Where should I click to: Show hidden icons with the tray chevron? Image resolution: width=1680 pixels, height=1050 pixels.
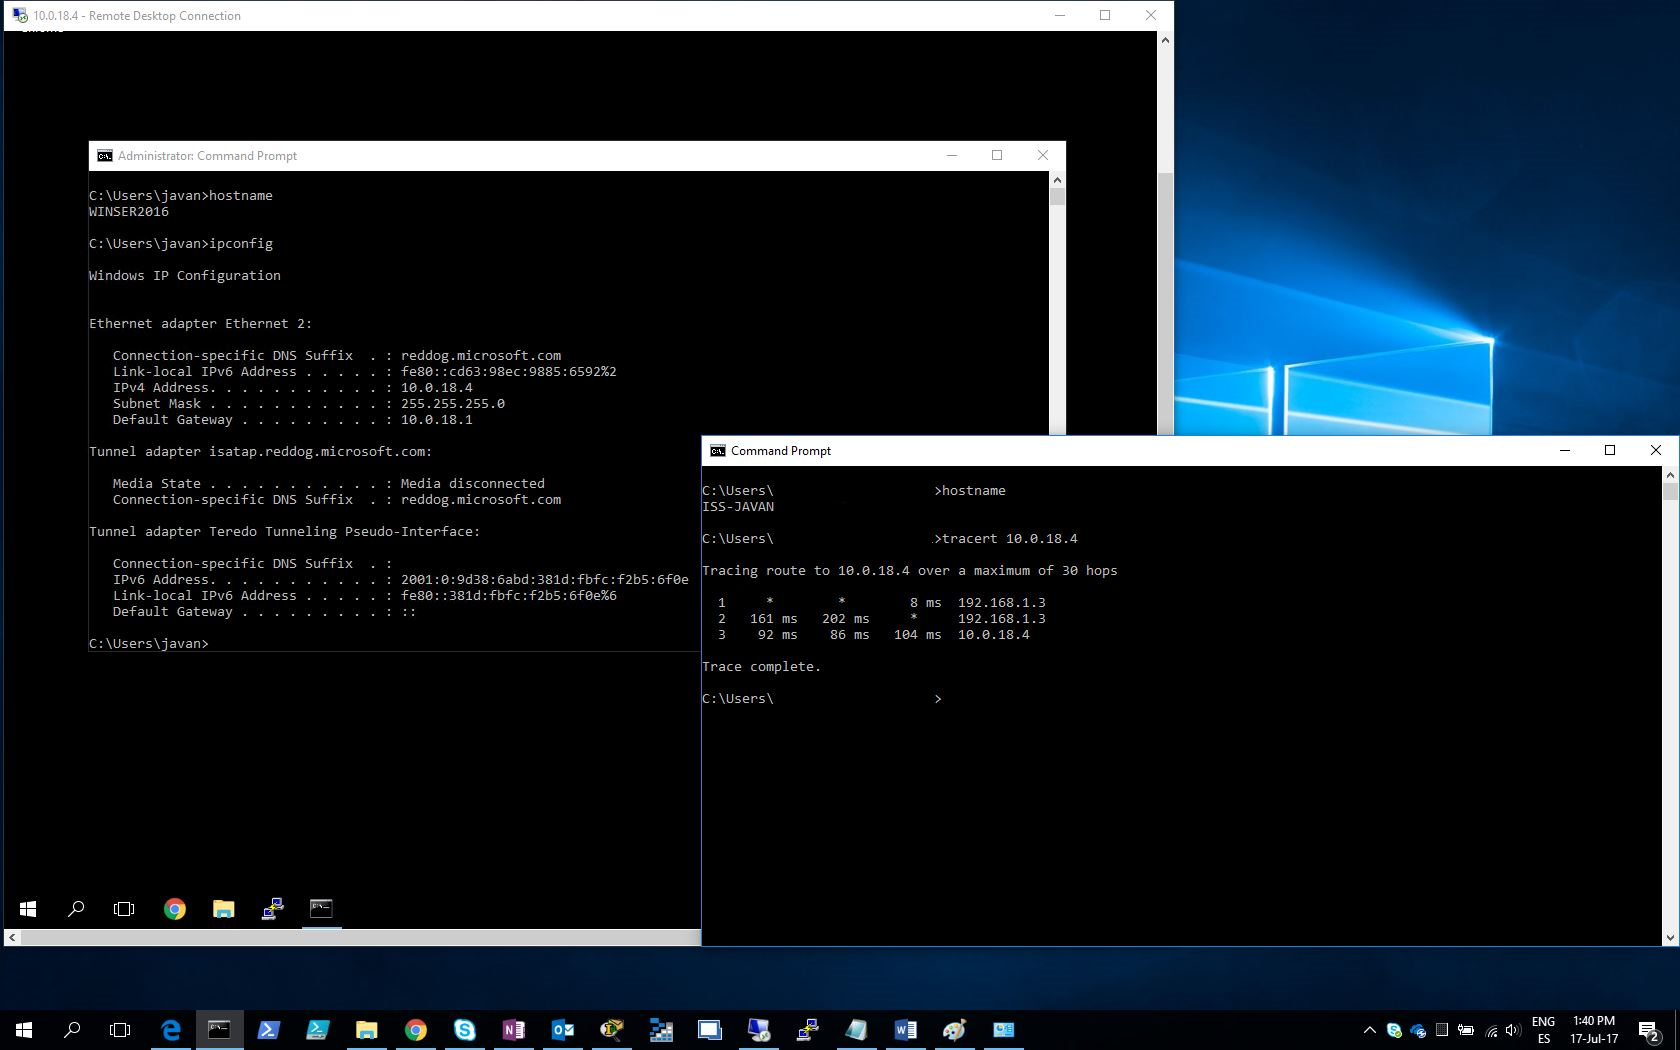click(1370, 1030)
